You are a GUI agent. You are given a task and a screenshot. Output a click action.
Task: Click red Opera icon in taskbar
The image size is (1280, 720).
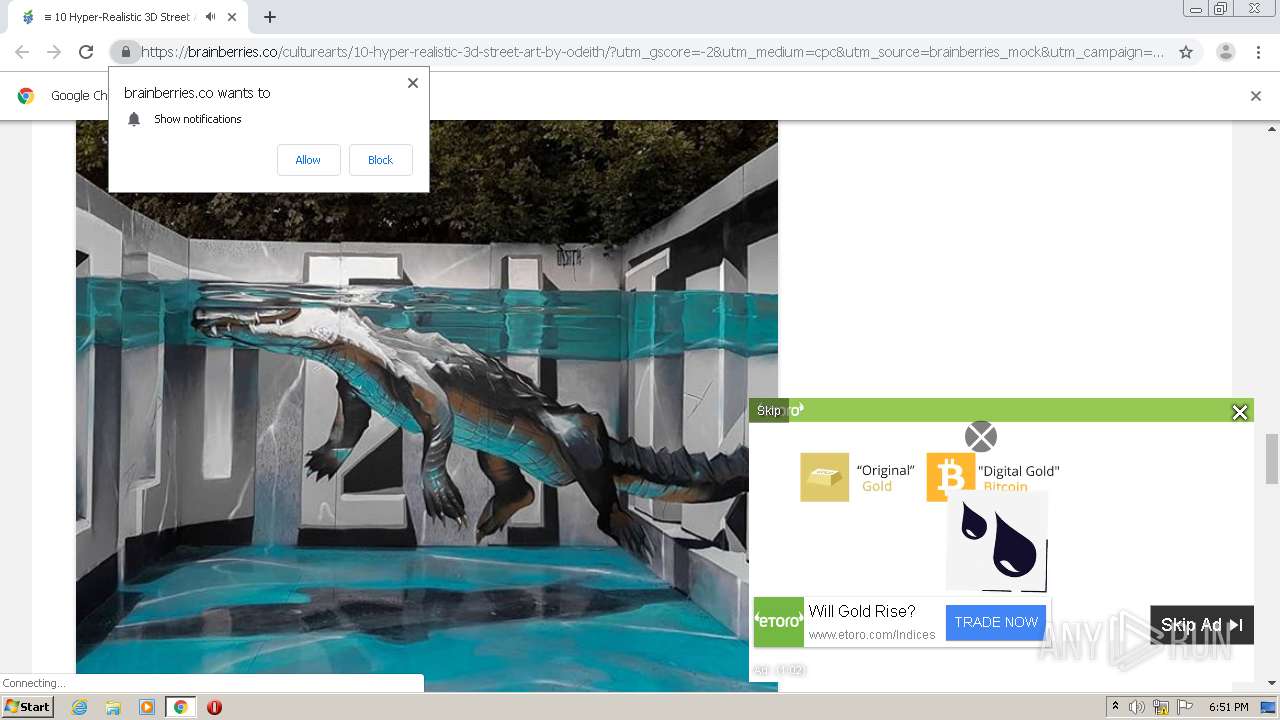214,707
